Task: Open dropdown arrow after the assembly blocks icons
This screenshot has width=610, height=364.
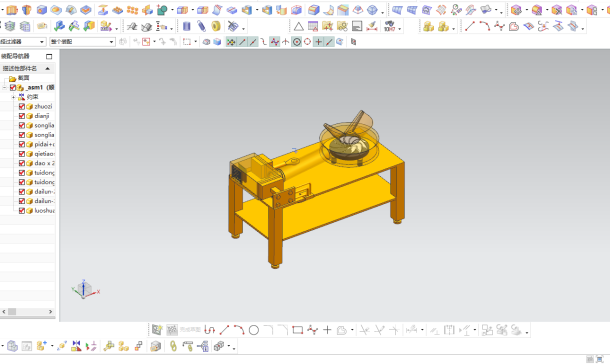Action: (454, 29)
